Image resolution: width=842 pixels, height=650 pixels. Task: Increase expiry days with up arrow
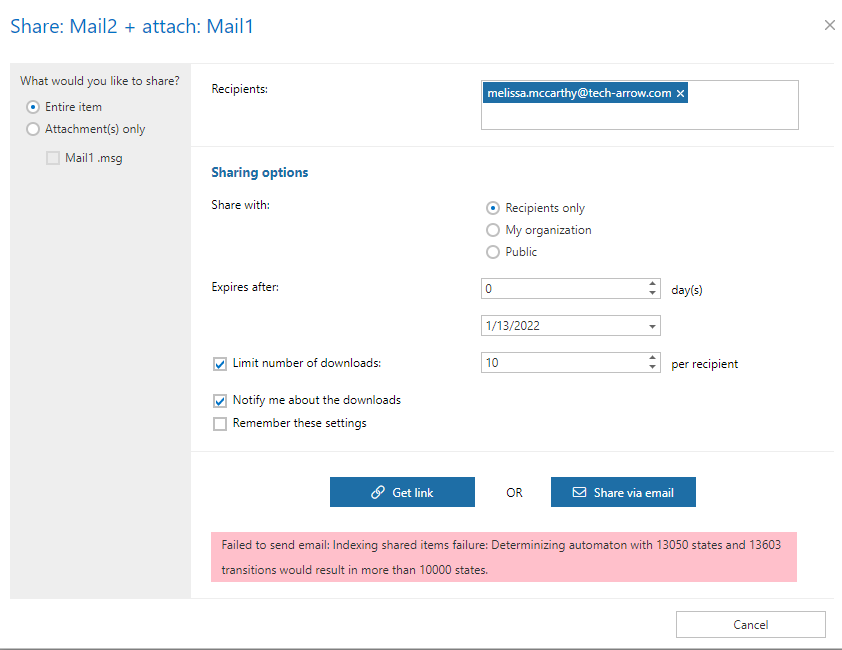tap(653, 283)
